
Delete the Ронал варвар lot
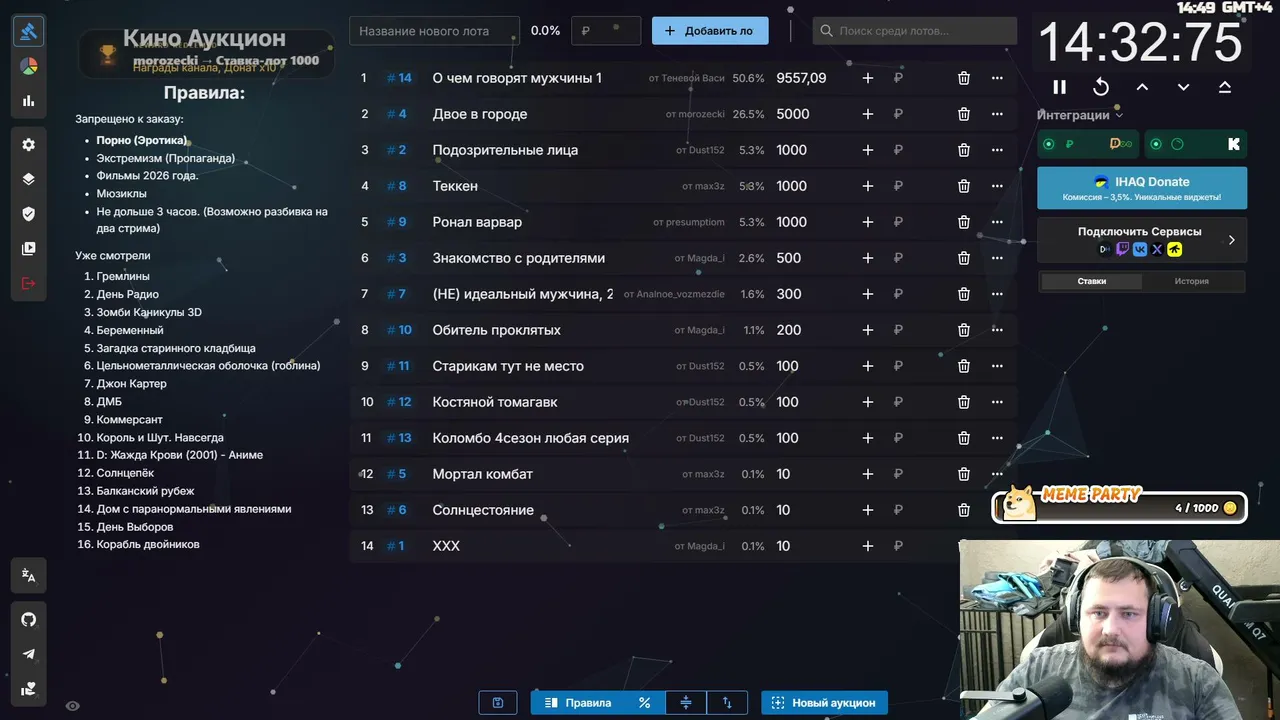pyautogui.click(x=964, y=222)
